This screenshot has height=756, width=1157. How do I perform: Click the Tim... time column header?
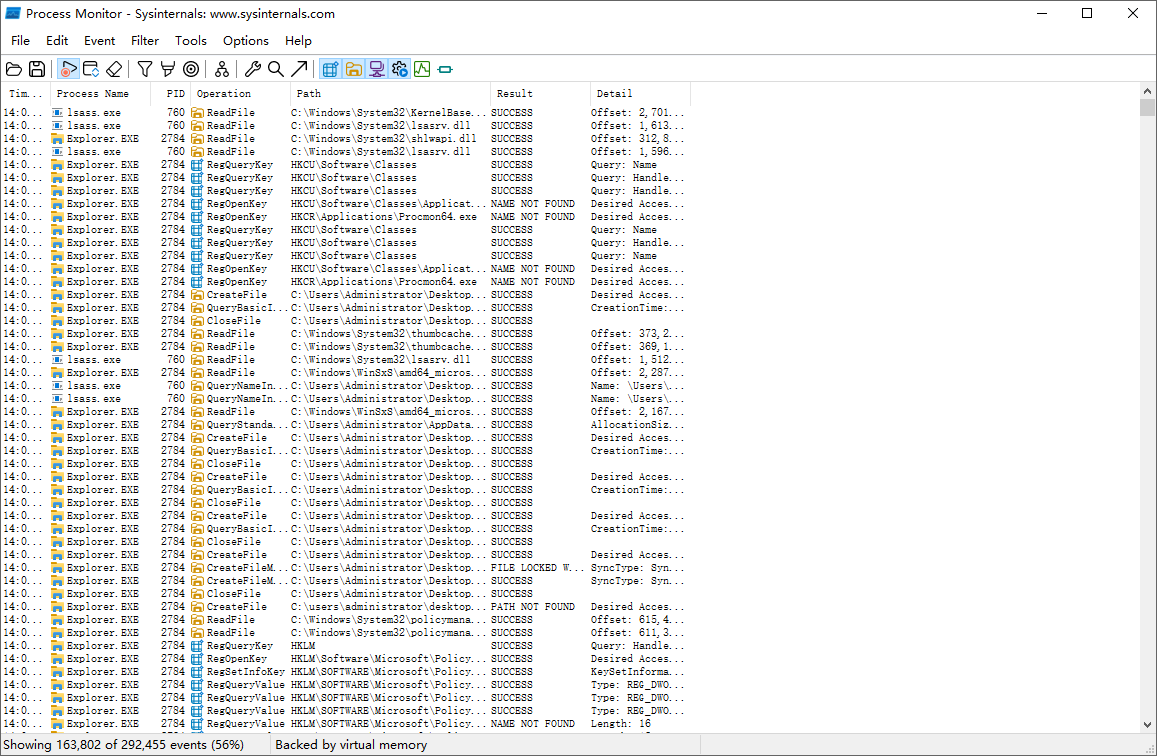pyautogui.click(x=26, y=94)
